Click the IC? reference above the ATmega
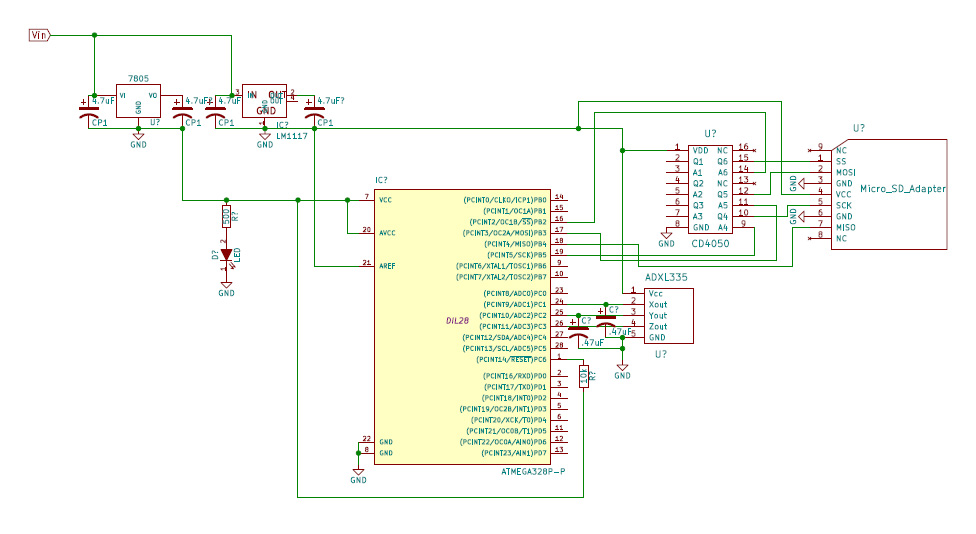Viewport: 976px width, 534px height. (381, 180)
